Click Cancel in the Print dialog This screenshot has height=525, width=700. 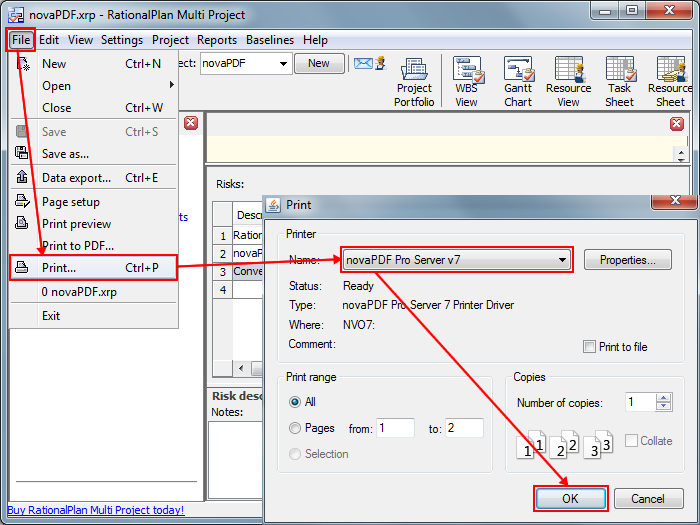tap(648, 498)
